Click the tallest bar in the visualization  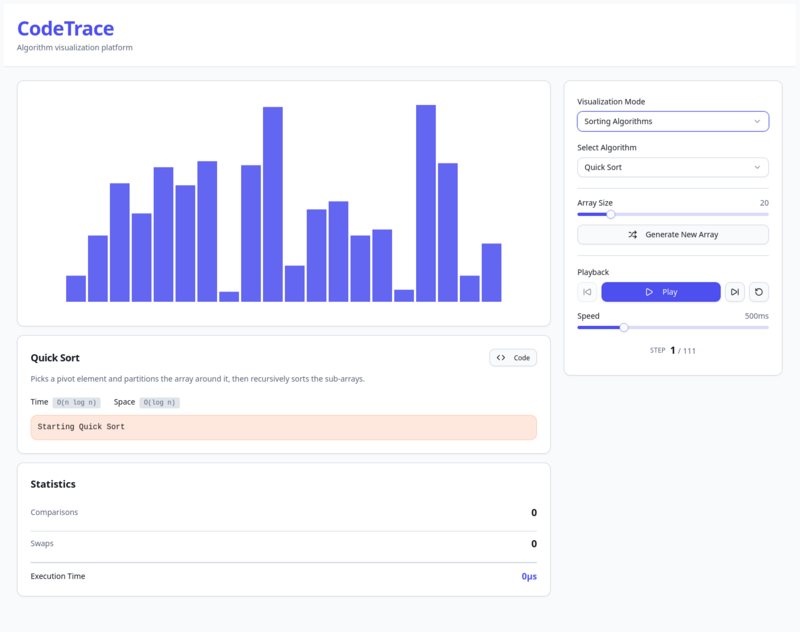point(428,200)
